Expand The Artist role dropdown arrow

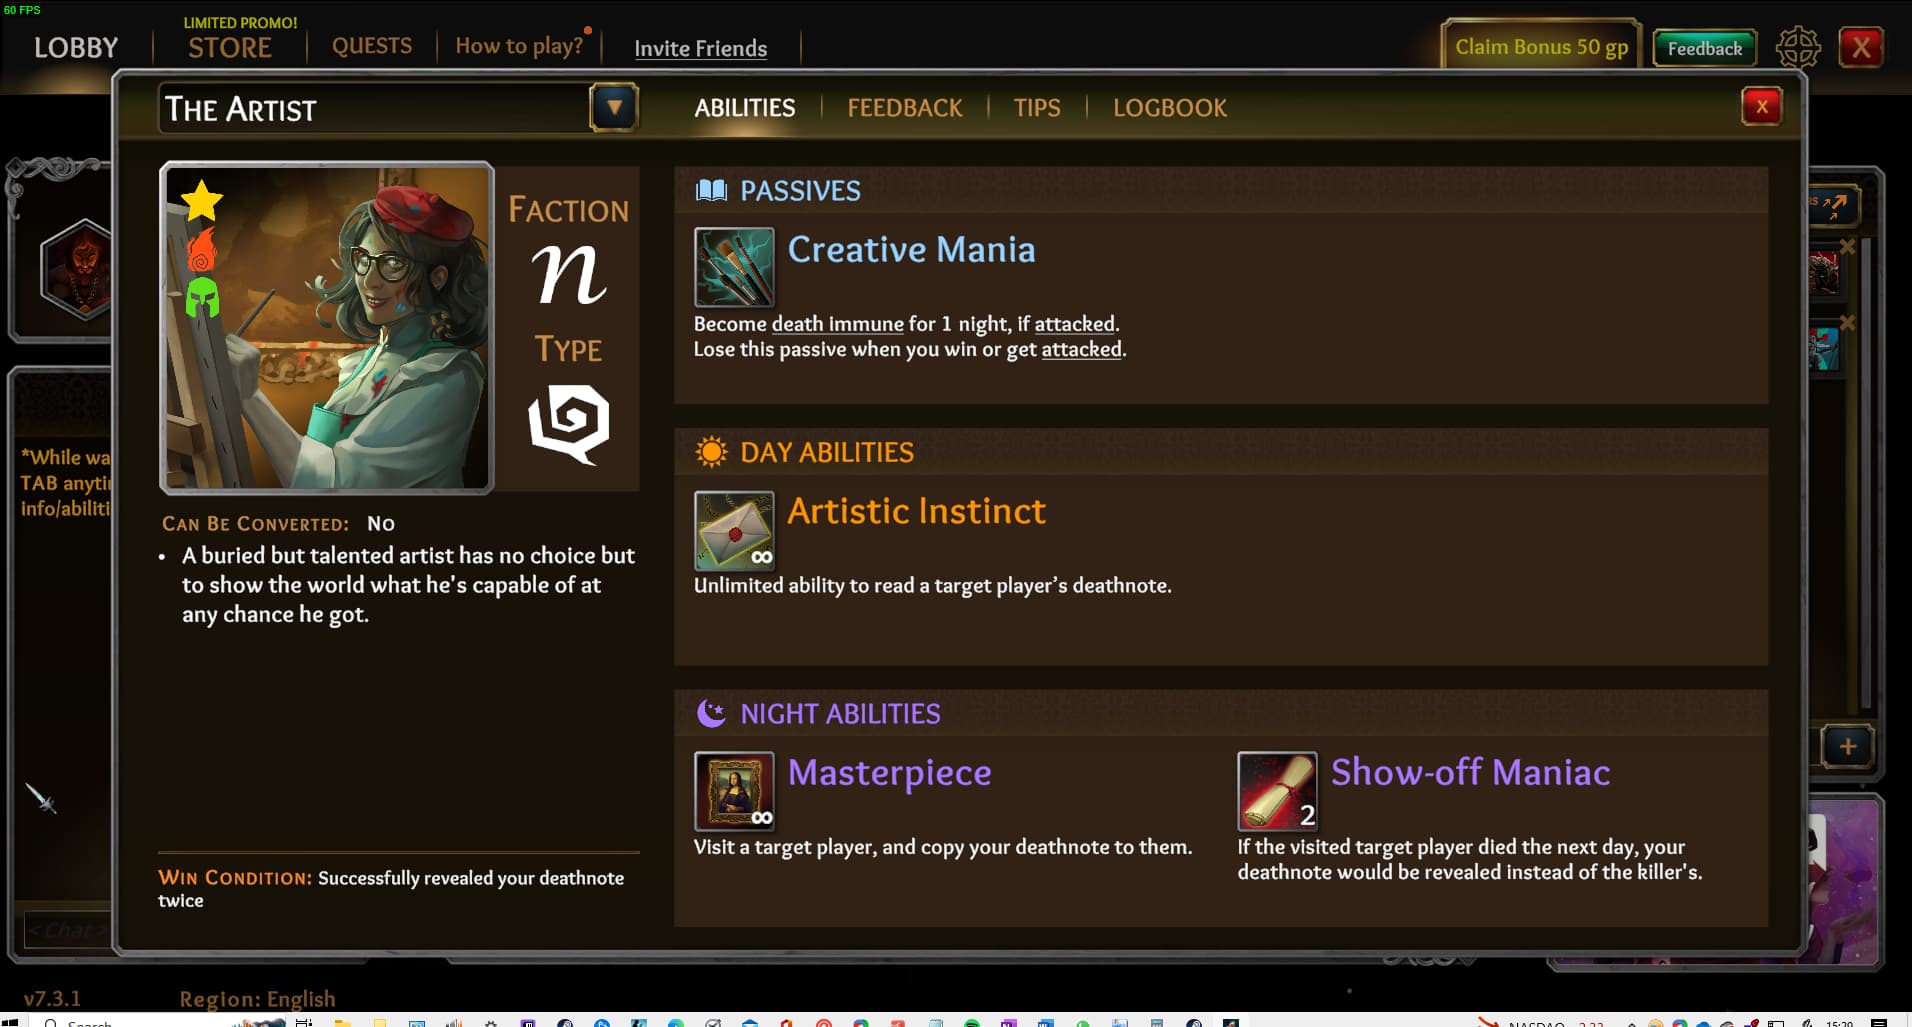614,107
